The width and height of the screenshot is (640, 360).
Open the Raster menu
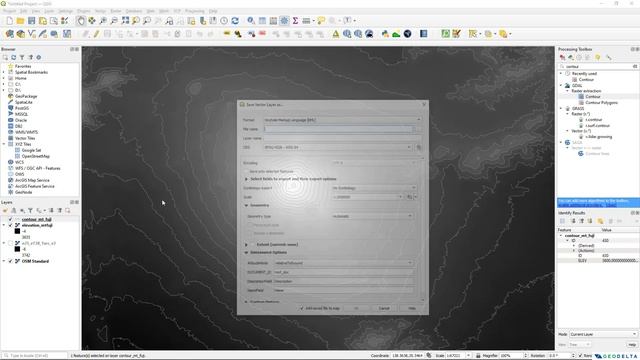coord(116,11)
